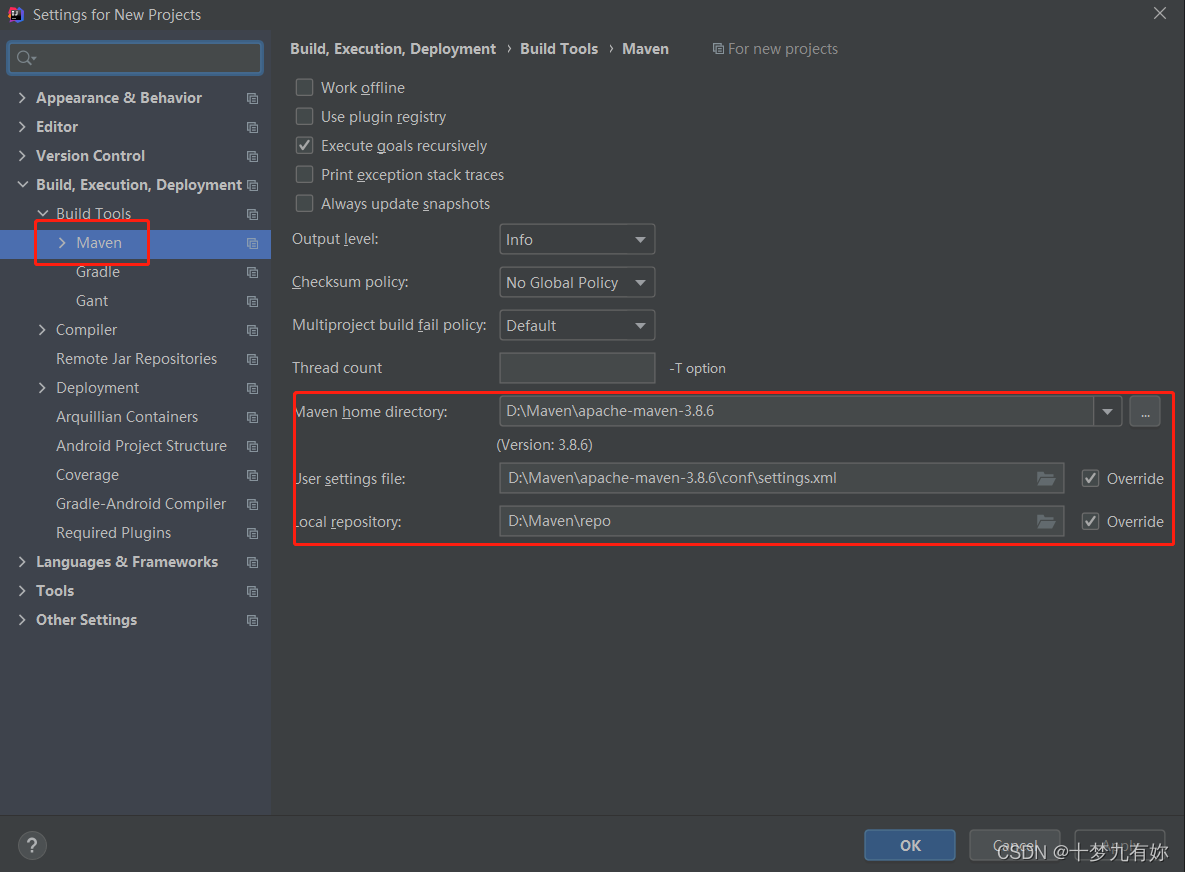This screenshot has width=1185, height=872.
Task: Open the Output level dropdown
Action: (577, 240)
